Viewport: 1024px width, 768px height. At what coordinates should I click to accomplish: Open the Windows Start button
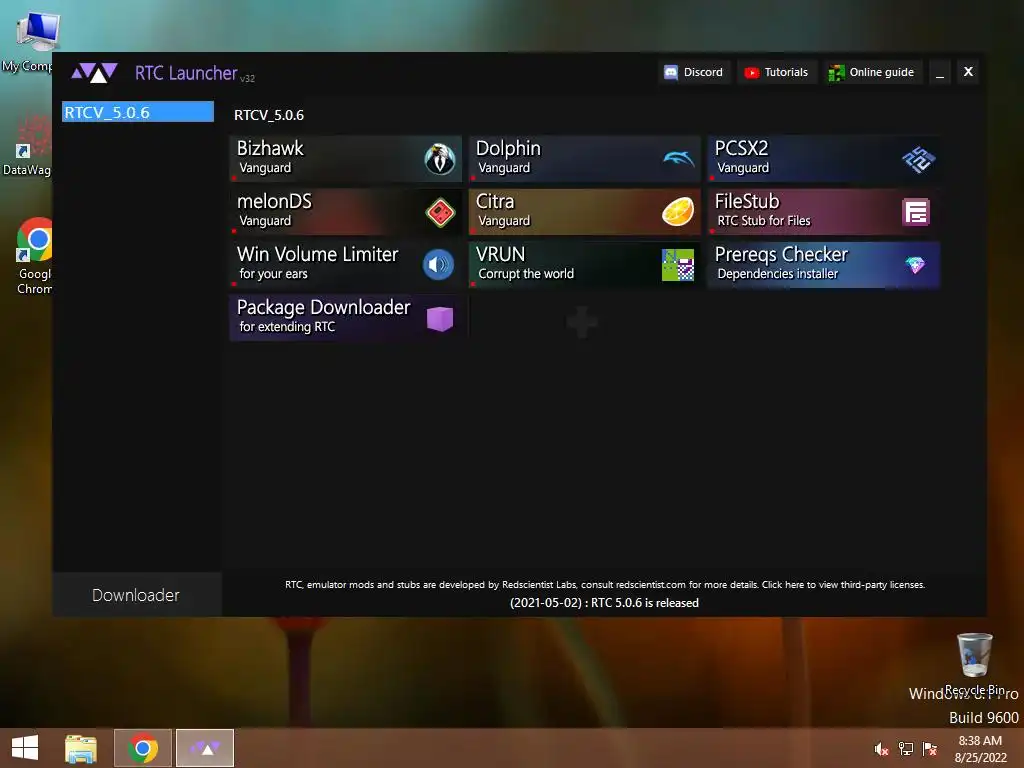coord(25,748)
